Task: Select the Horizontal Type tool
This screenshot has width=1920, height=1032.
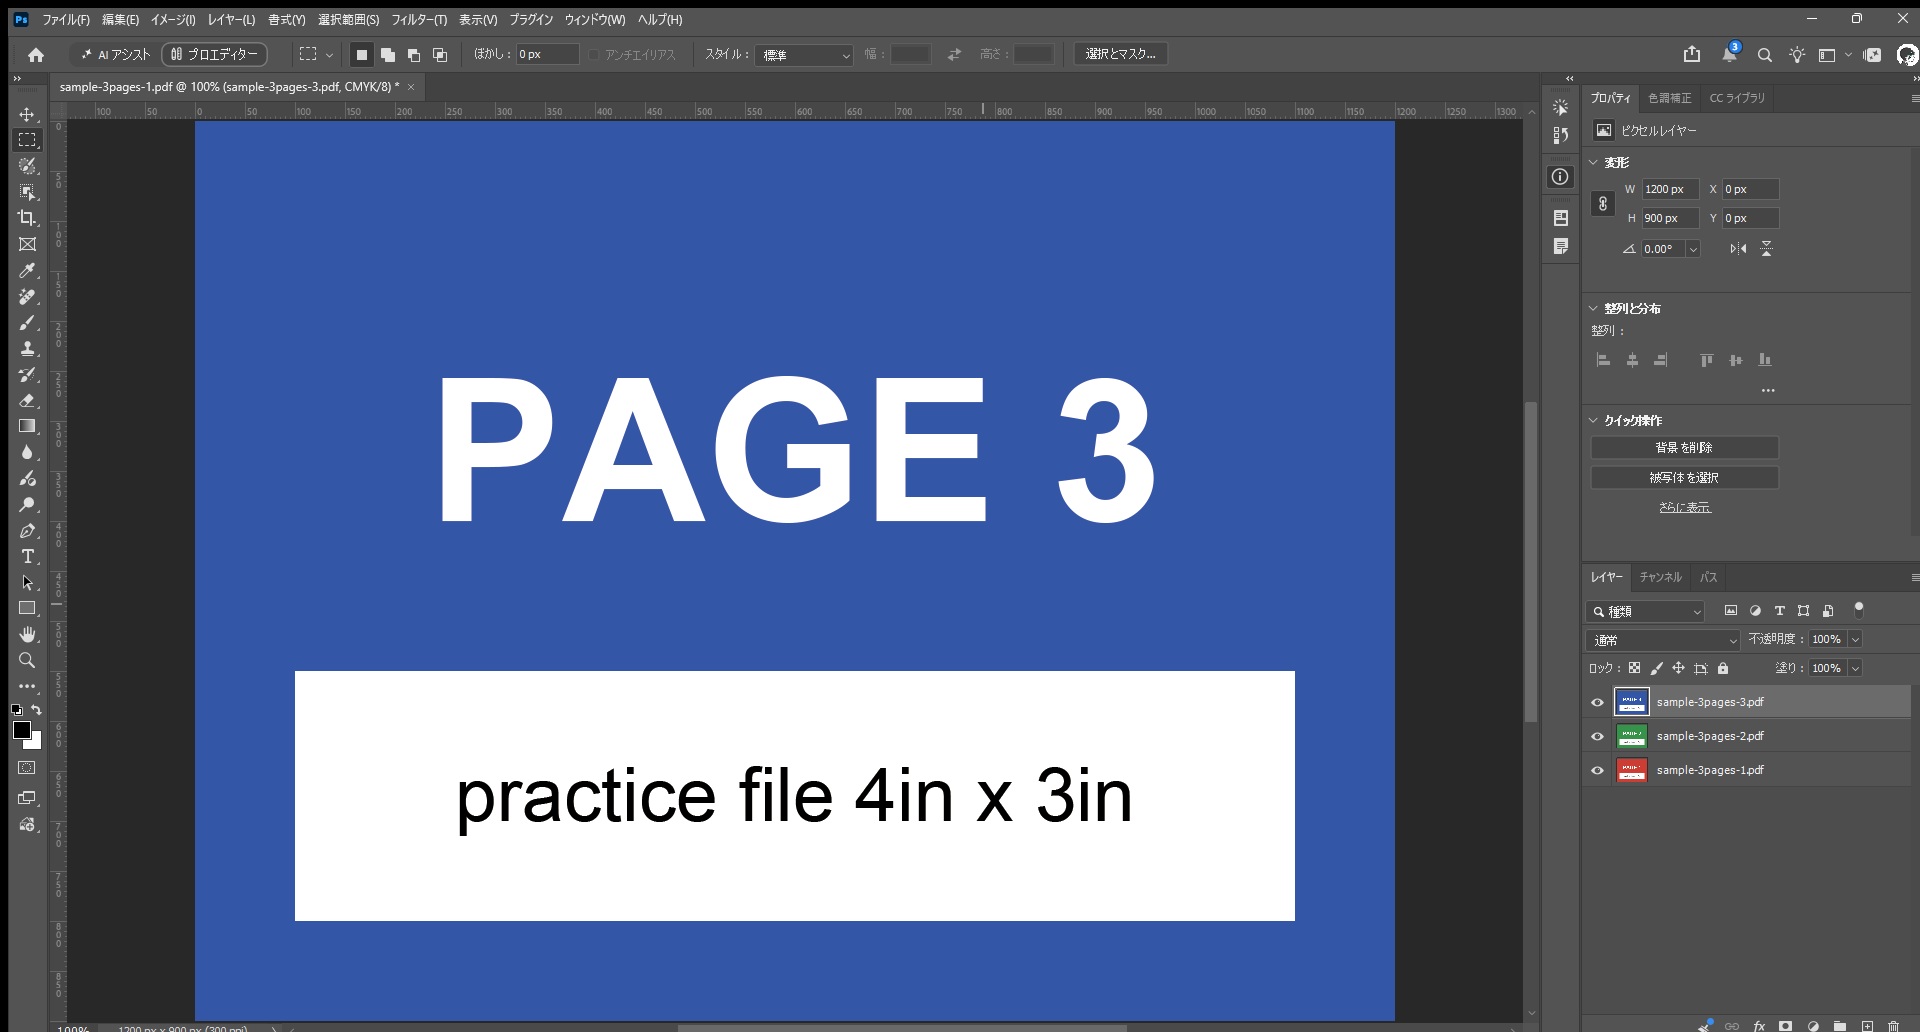Action: tap(27, 556)
